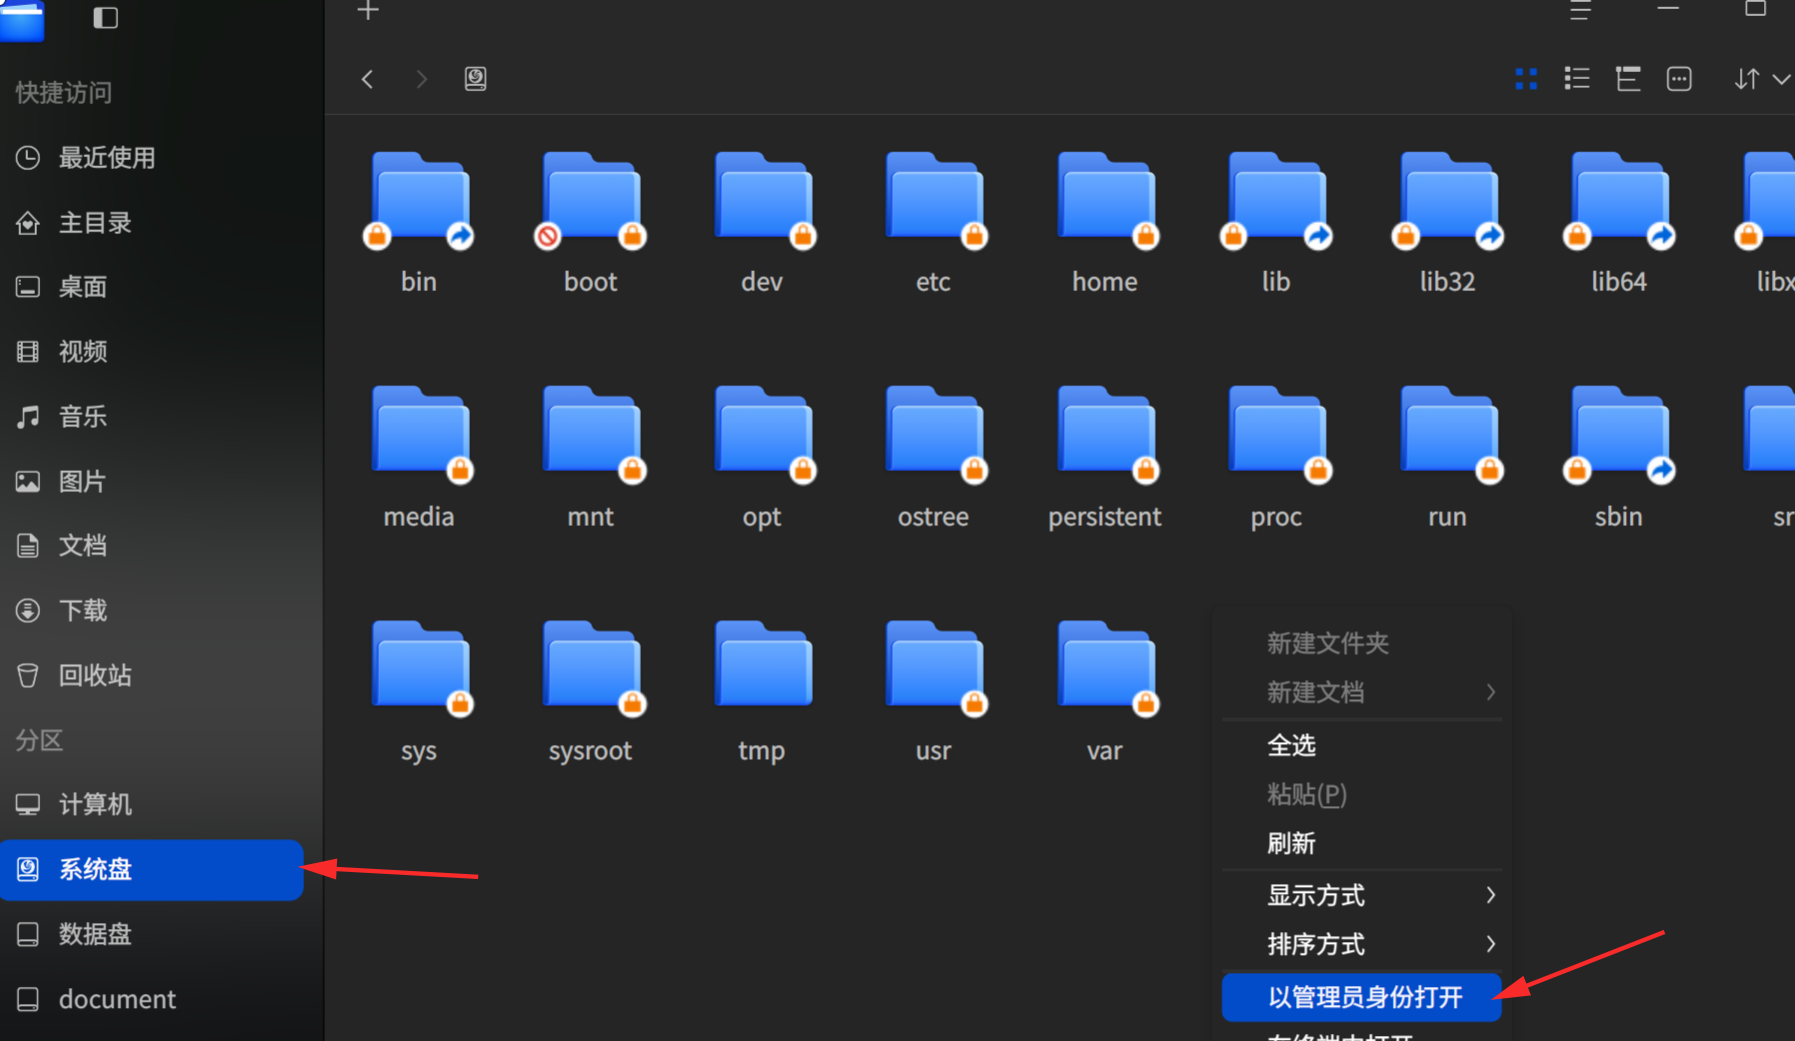Select the usr folder
This screenshot has width=1795, height=1041.
coord(933,691)
